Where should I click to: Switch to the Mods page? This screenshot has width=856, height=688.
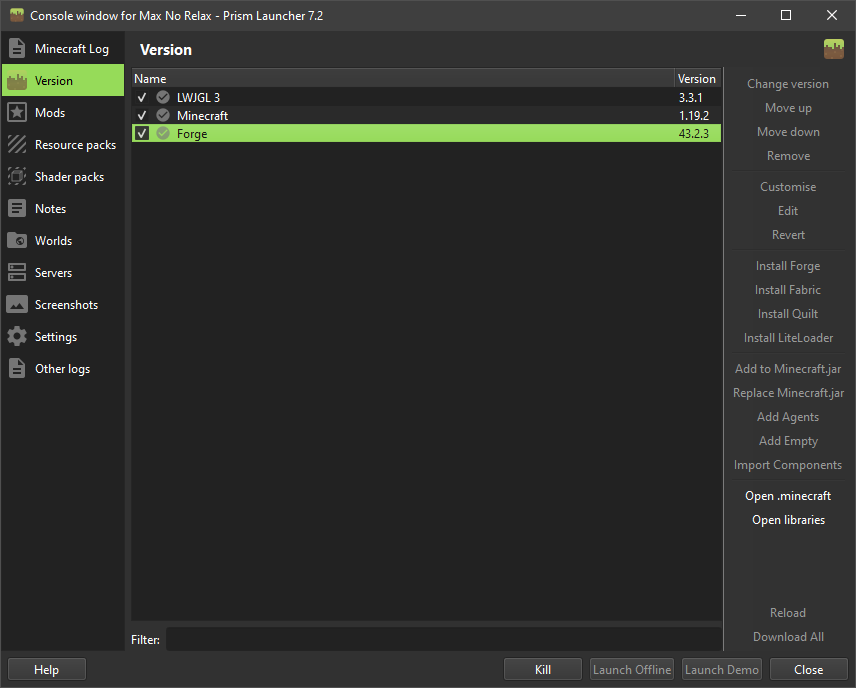click(x=63, y=112)
